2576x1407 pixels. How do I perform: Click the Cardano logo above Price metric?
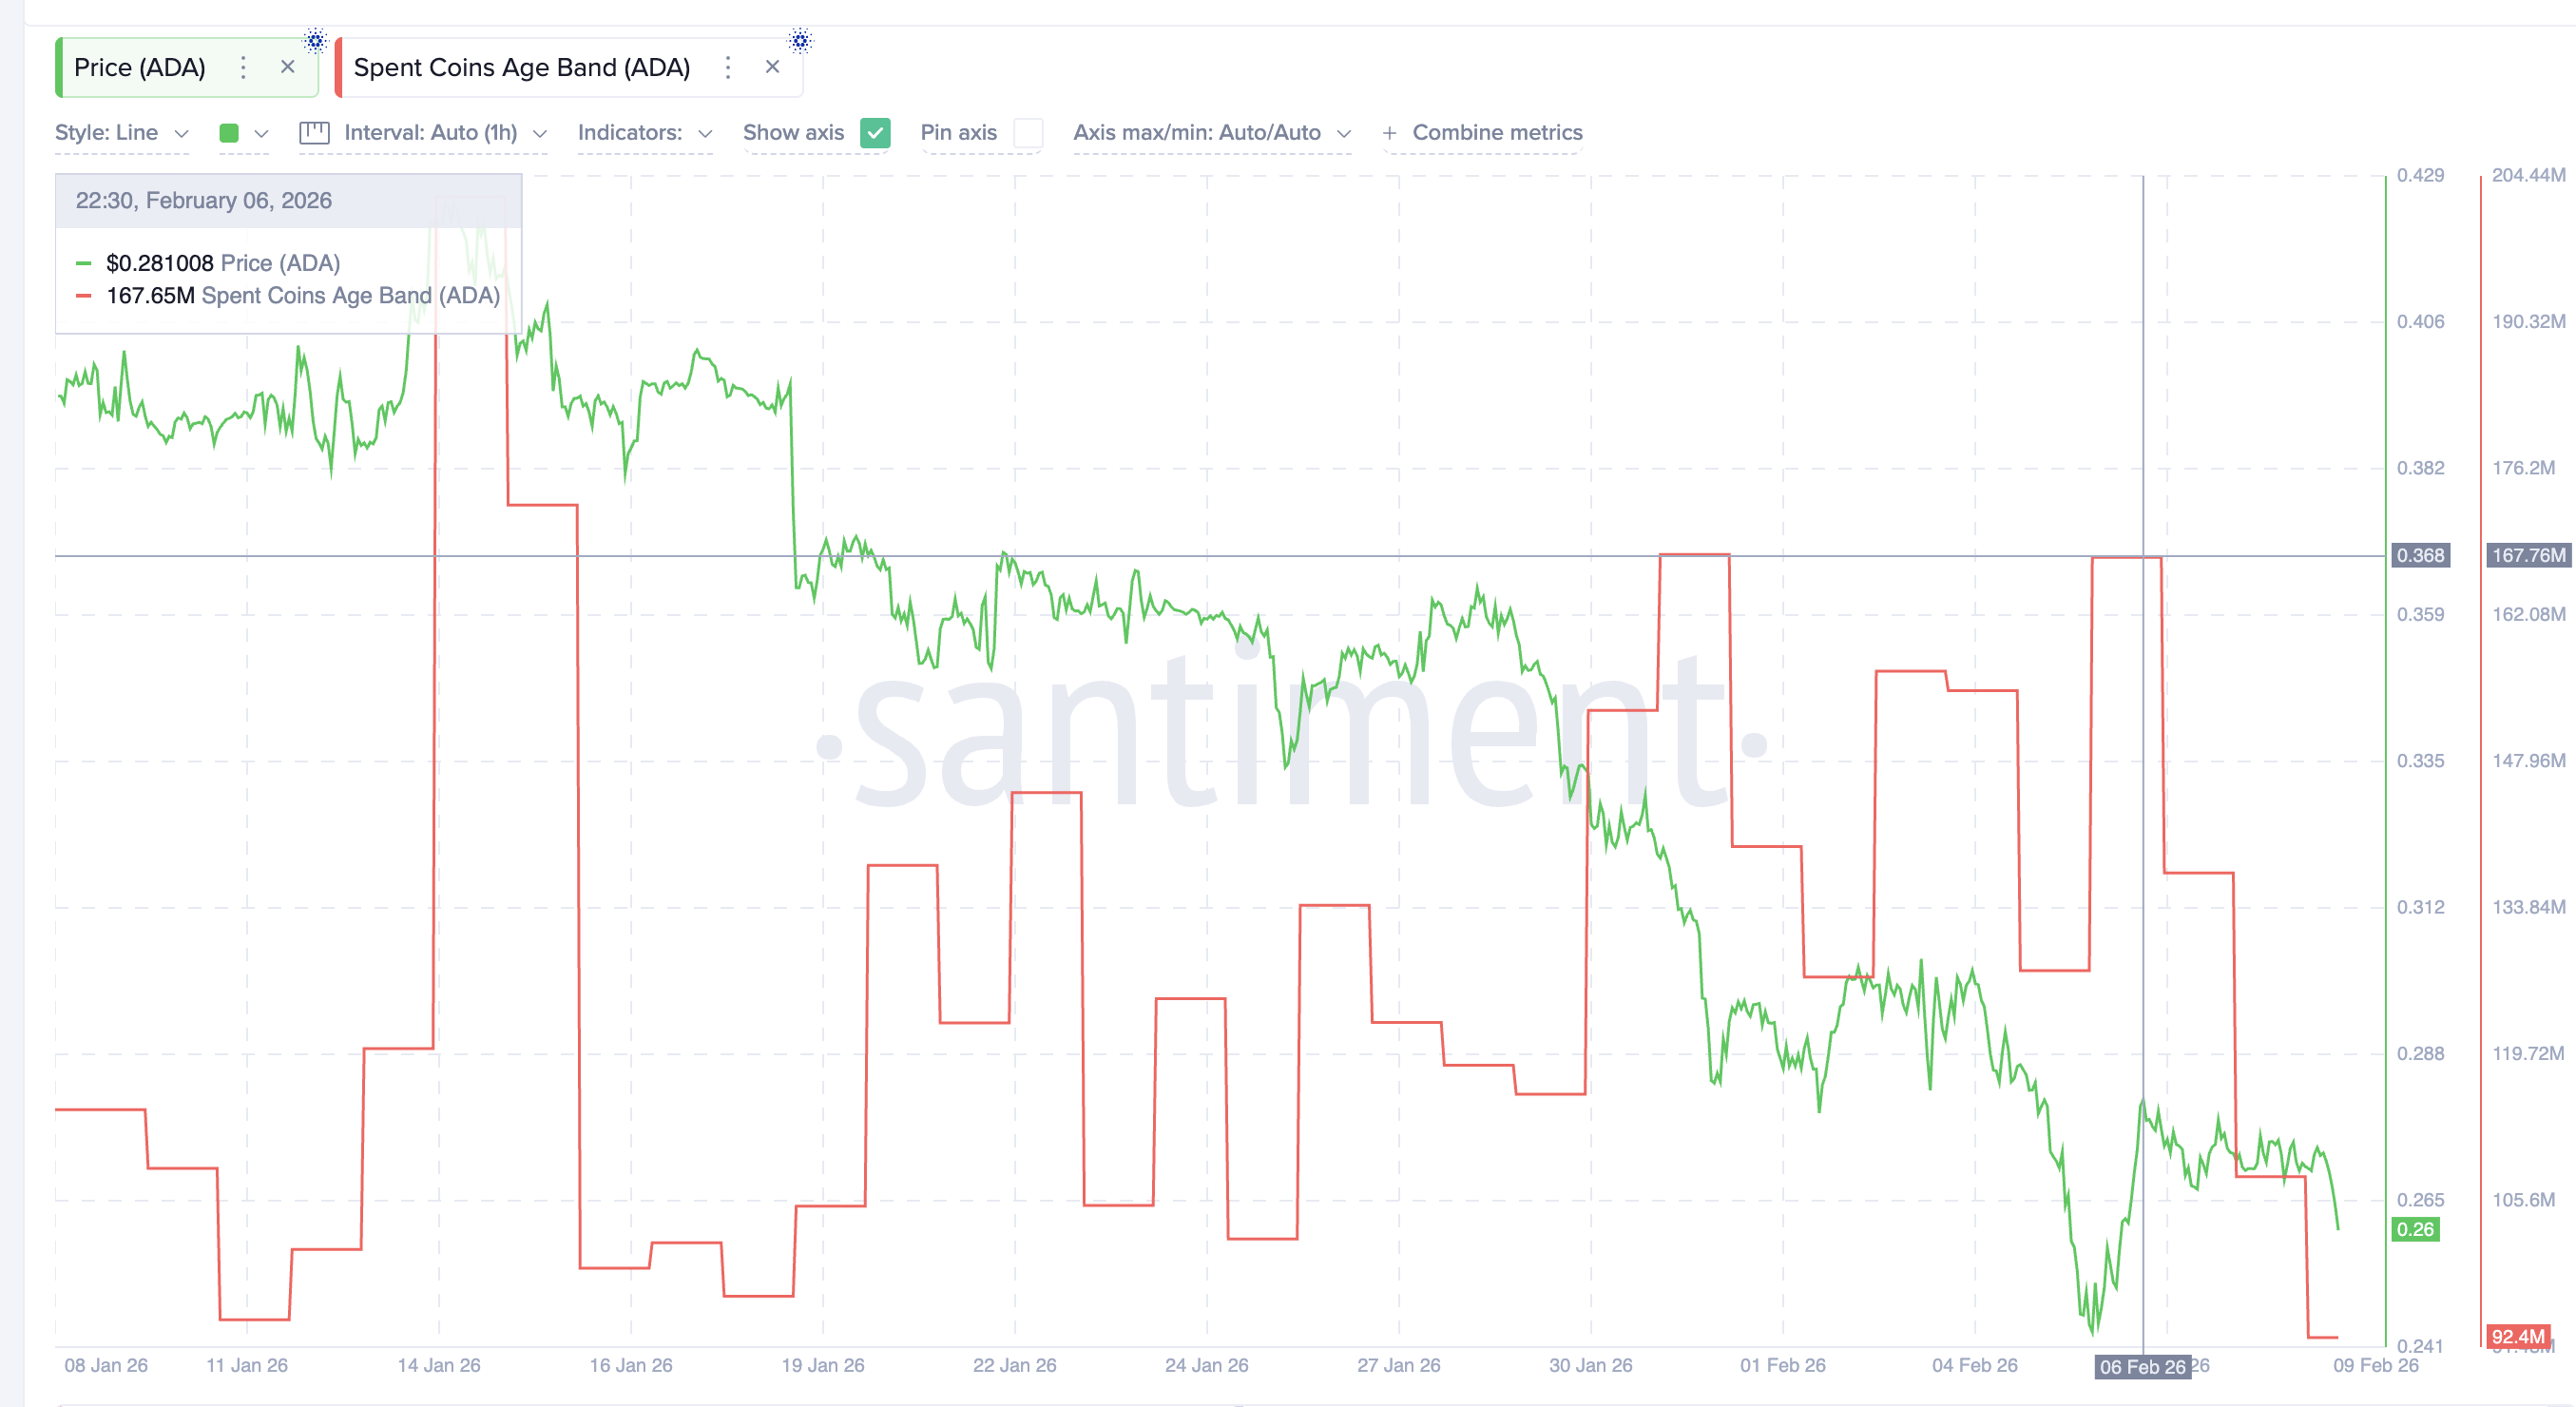click(317, 40)
